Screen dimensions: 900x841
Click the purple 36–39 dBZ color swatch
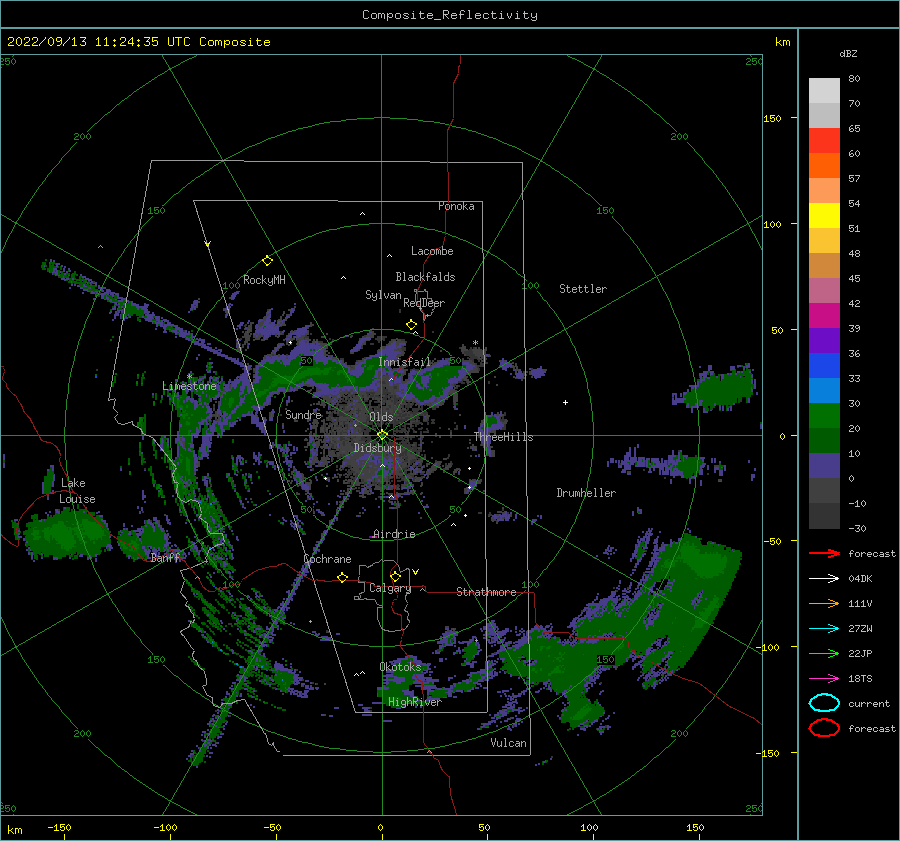[x=824, y=340]
